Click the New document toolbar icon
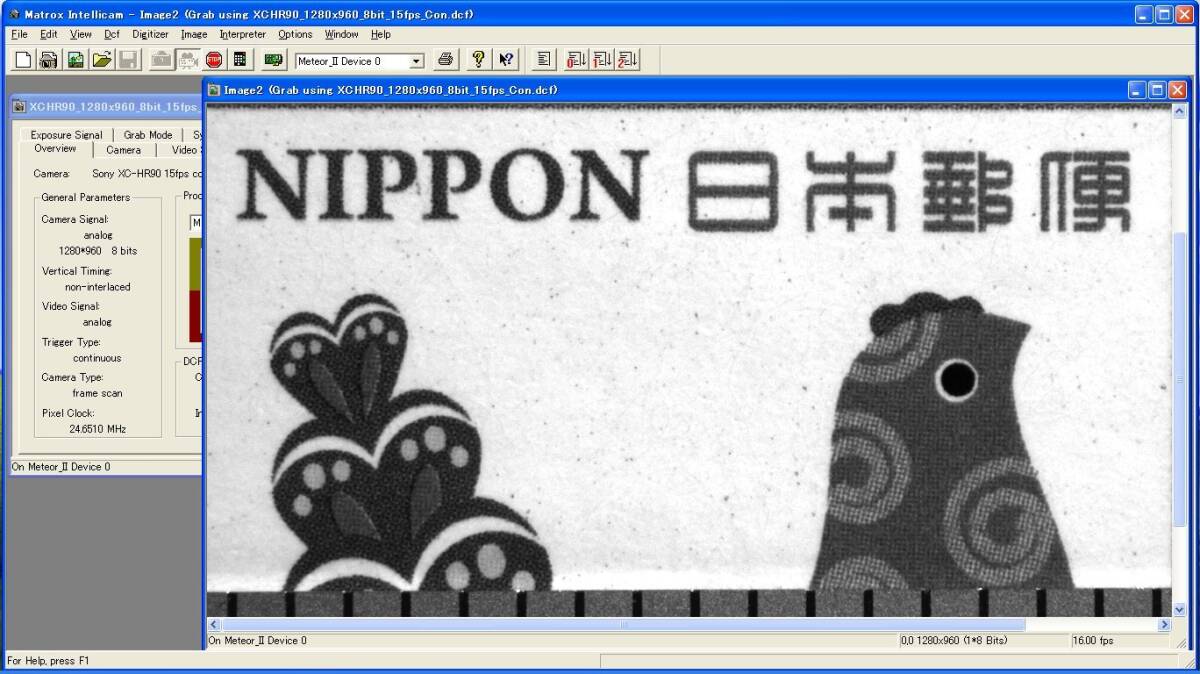 (x=23, y=60)
